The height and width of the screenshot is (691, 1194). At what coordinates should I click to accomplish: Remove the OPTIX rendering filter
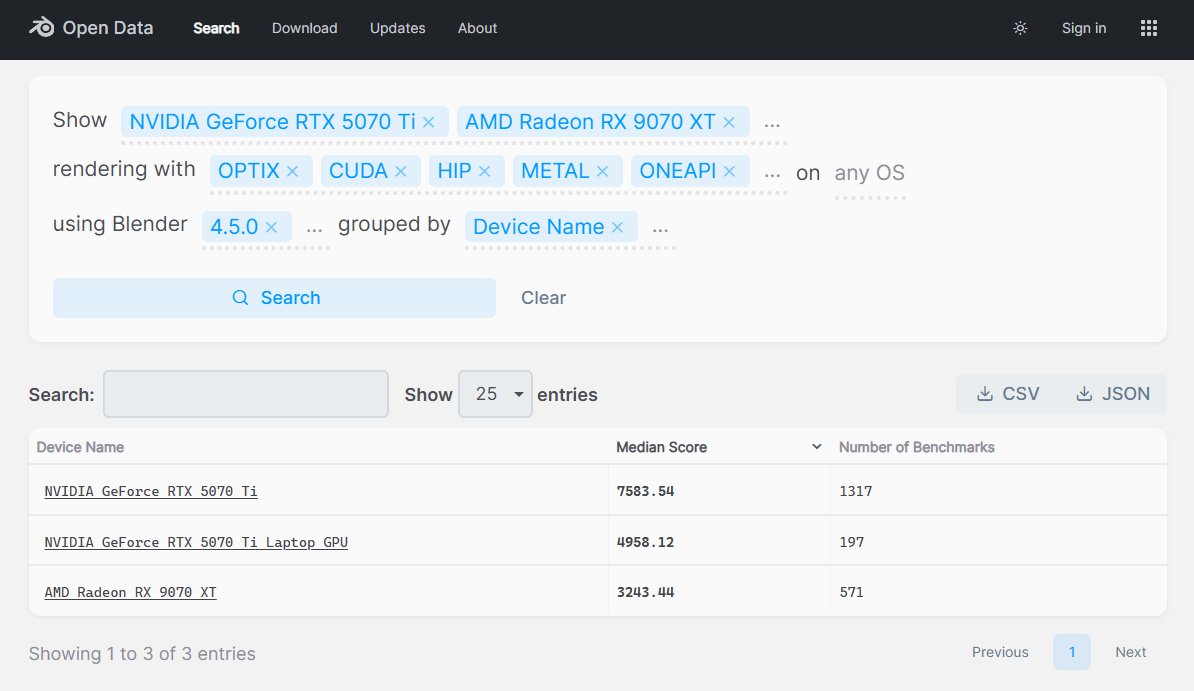click(x=292, y=171)
